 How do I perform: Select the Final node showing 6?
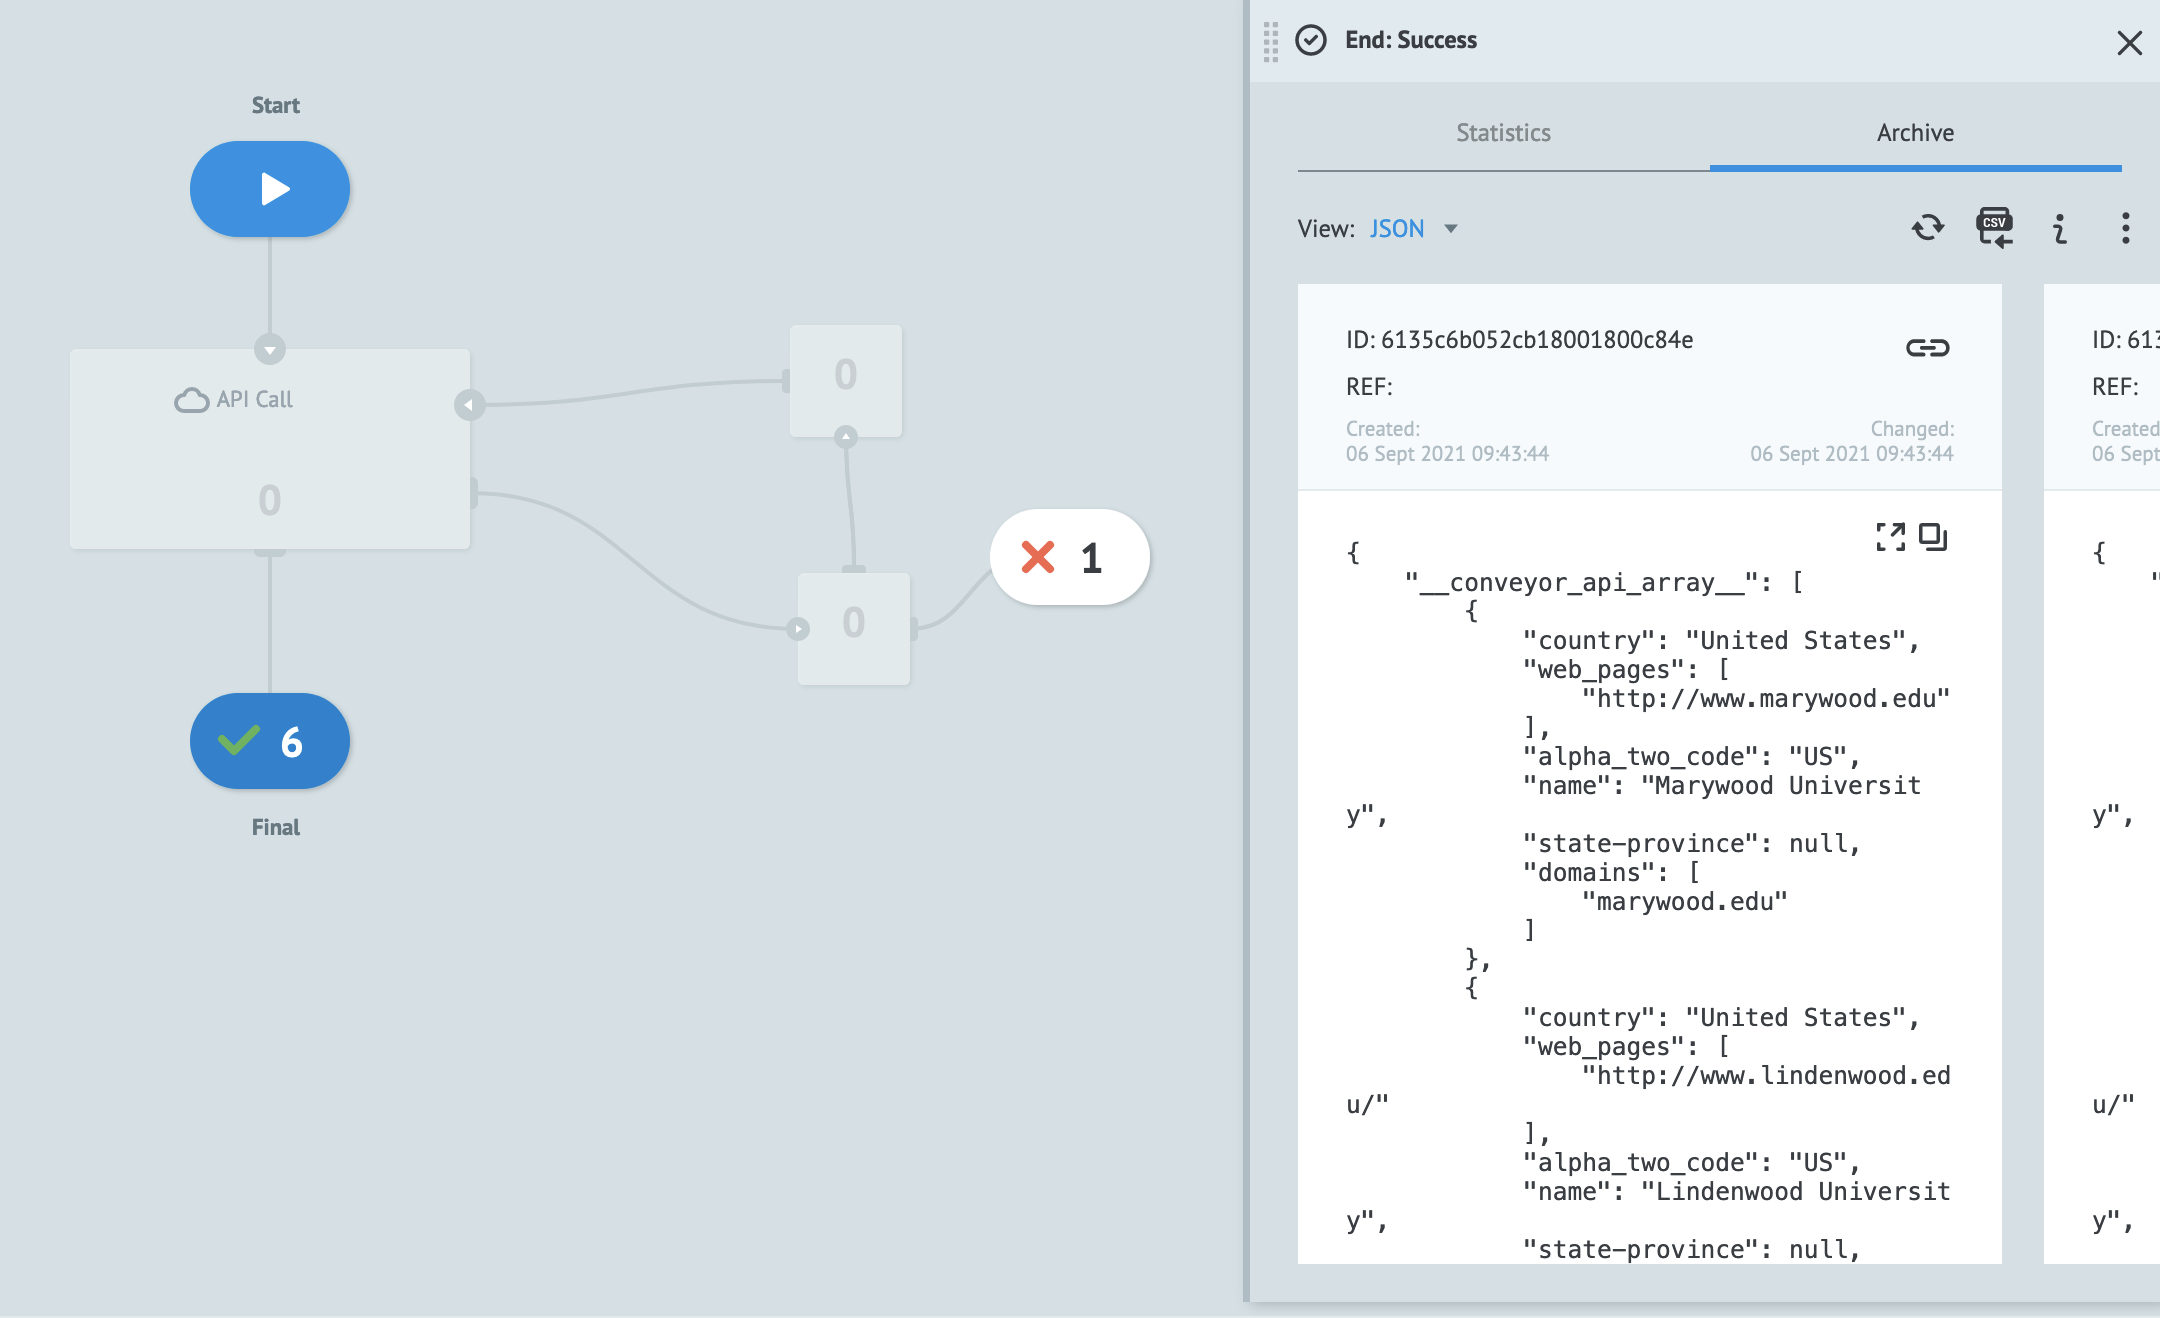click(x=270, y=741)
